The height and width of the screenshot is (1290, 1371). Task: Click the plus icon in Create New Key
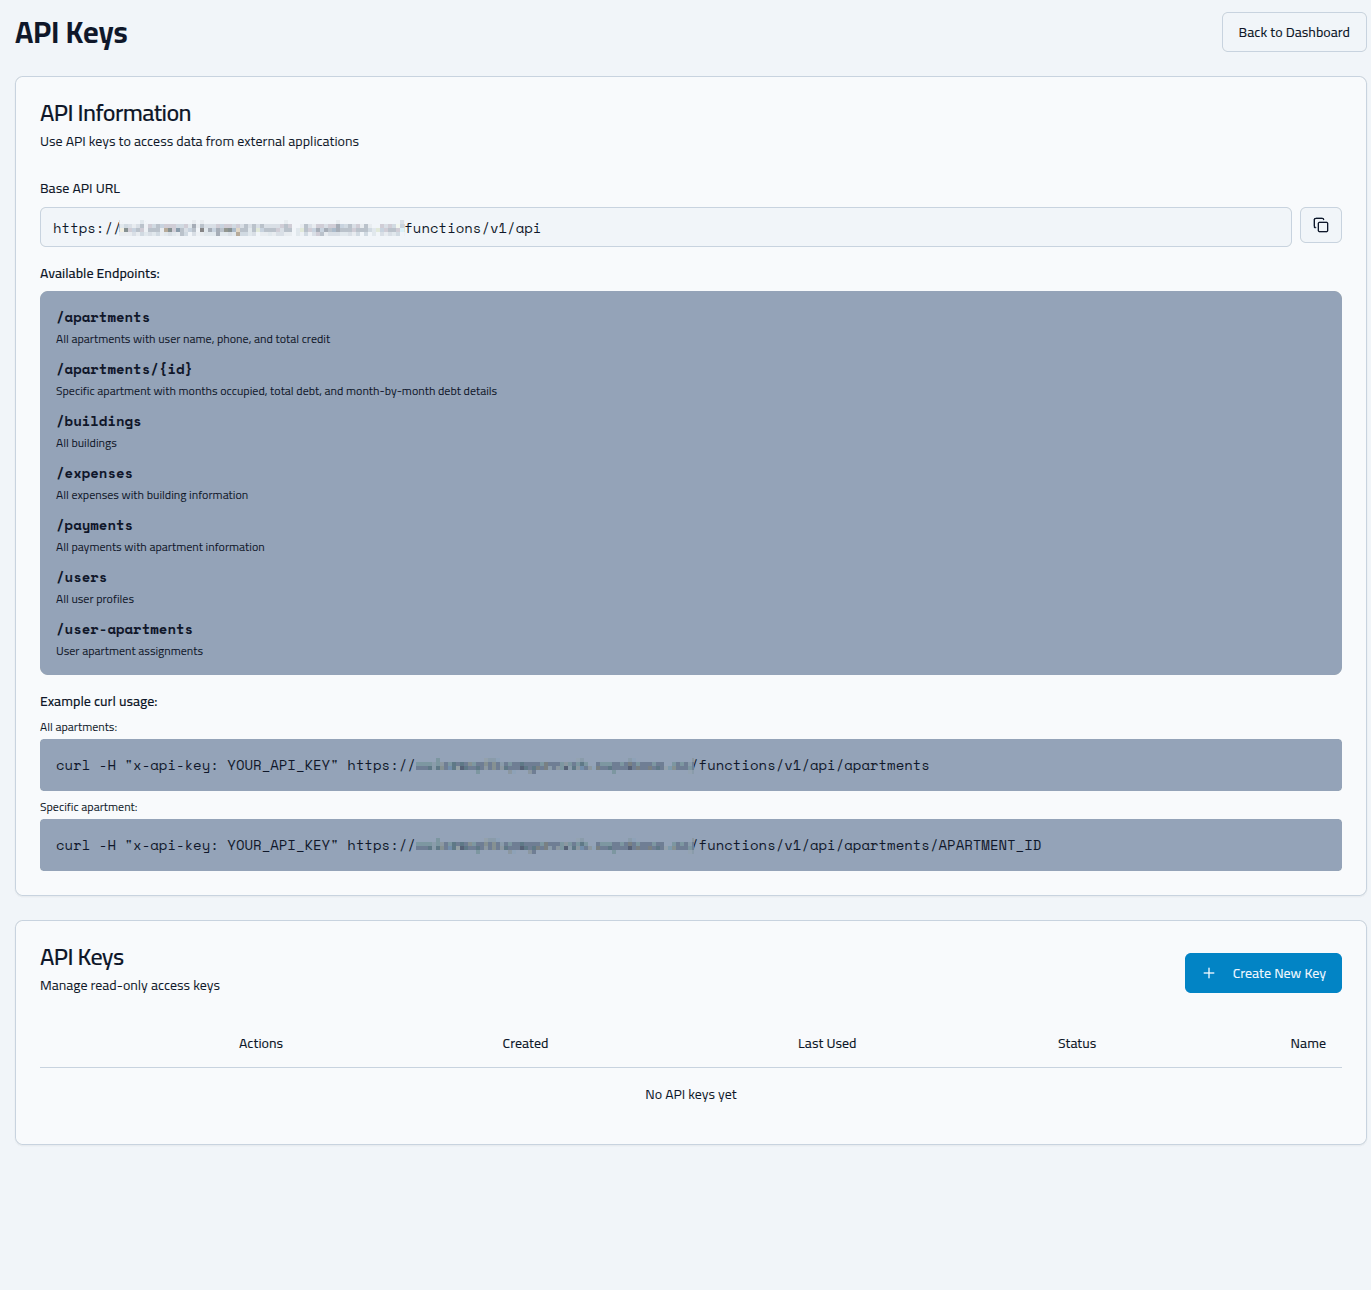[1208, 973]
